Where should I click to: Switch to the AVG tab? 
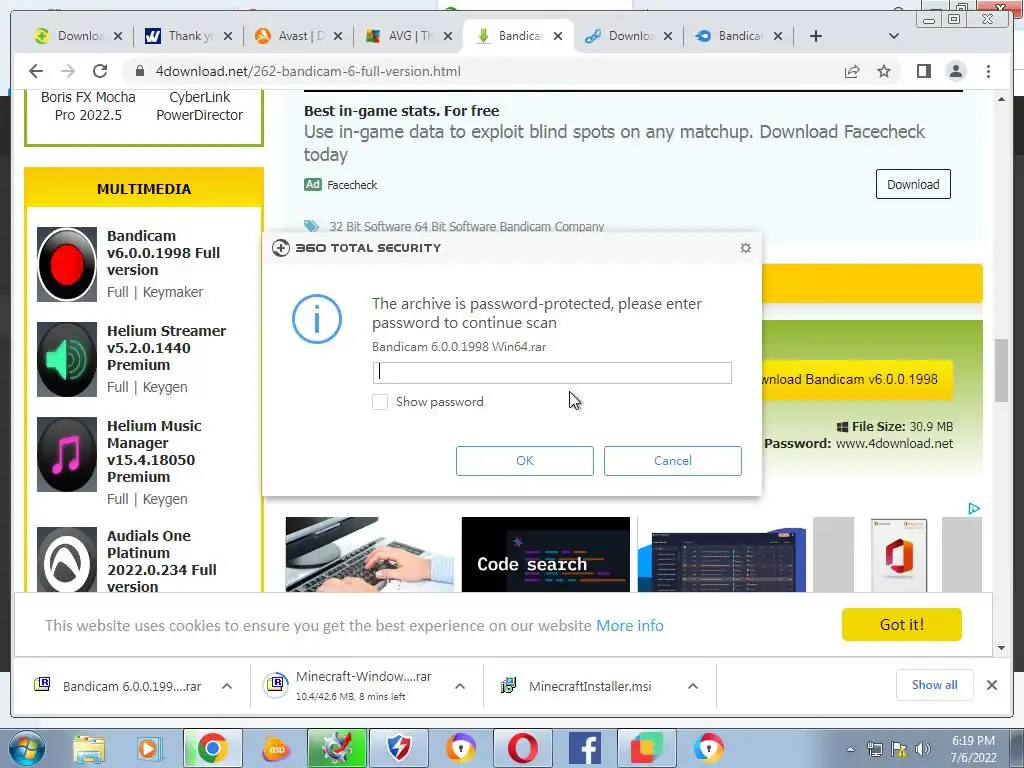pyautogui.click(x=409, y=36)
